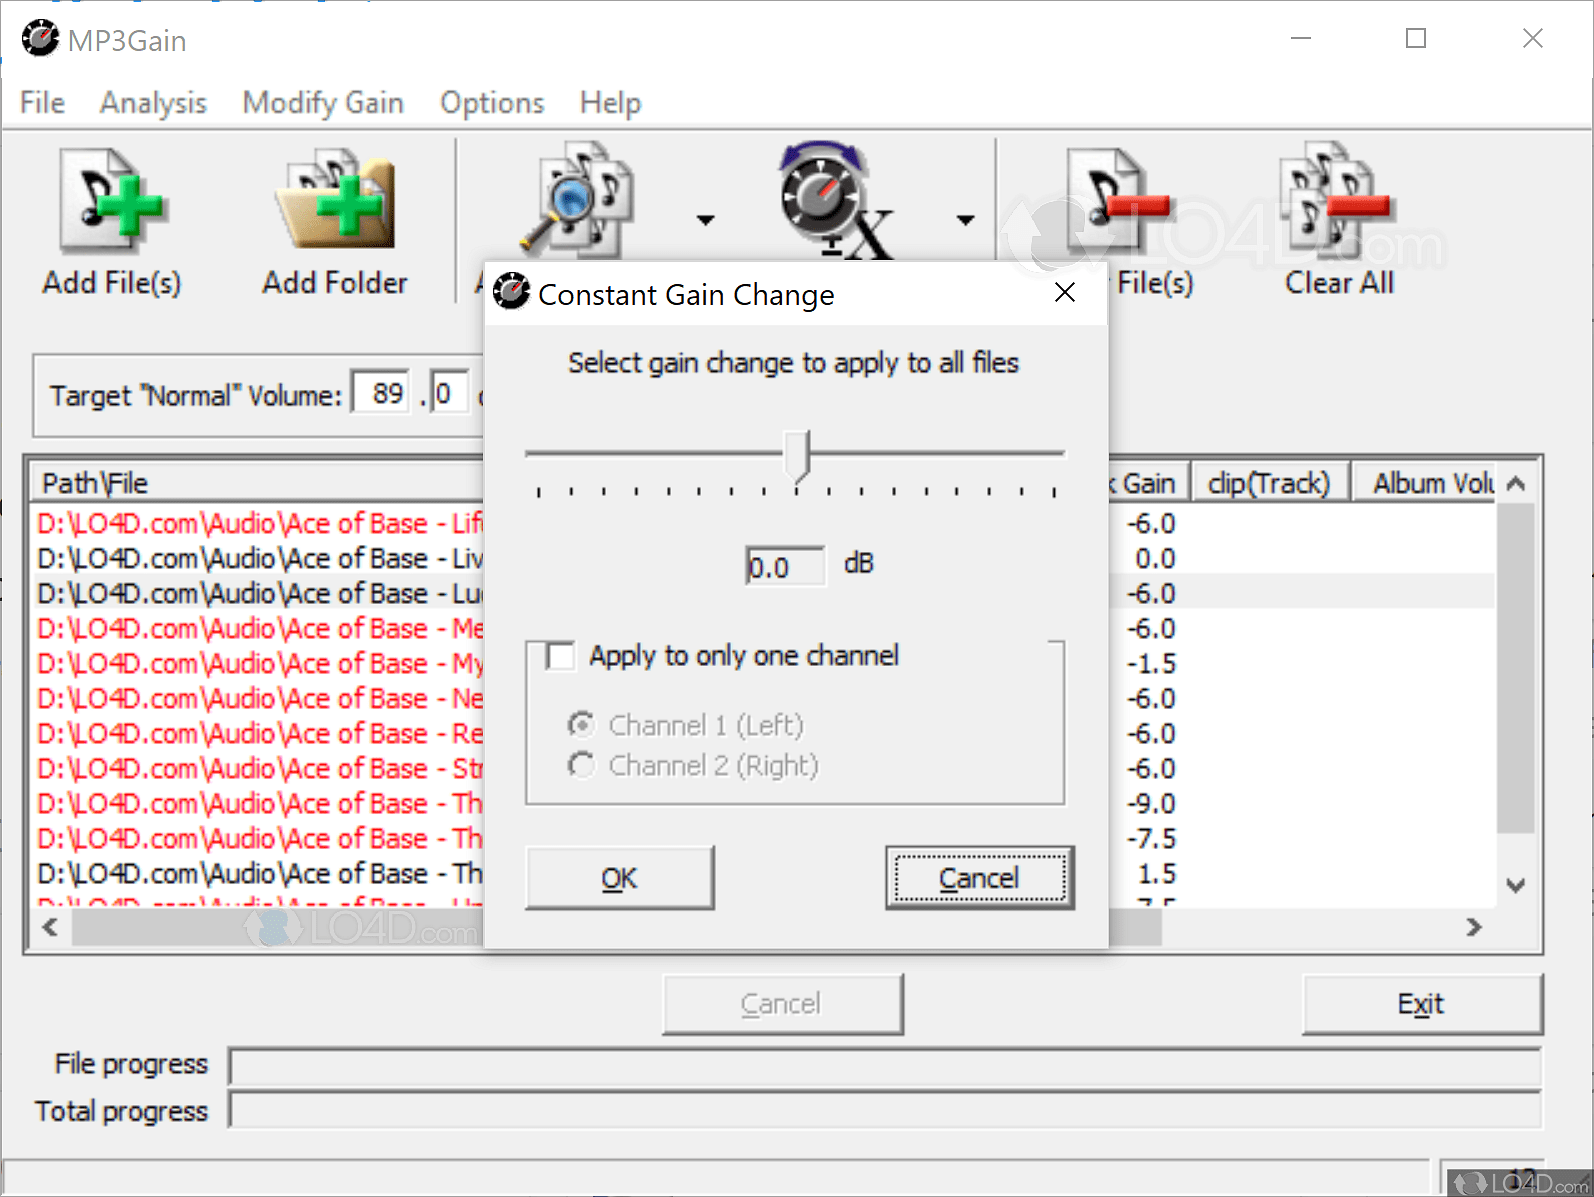Click the dB gain value field
1594x1197 pixels.
785,566
